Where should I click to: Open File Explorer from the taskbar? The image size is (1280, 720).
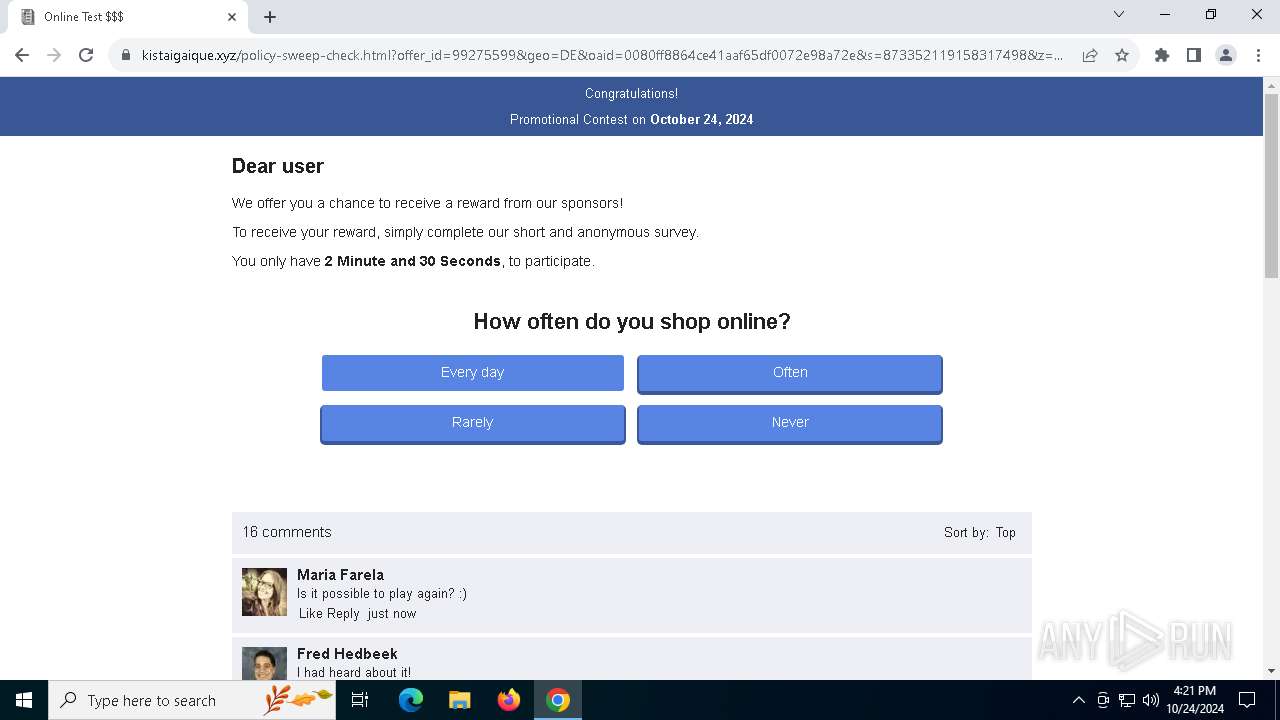point(460,700)
